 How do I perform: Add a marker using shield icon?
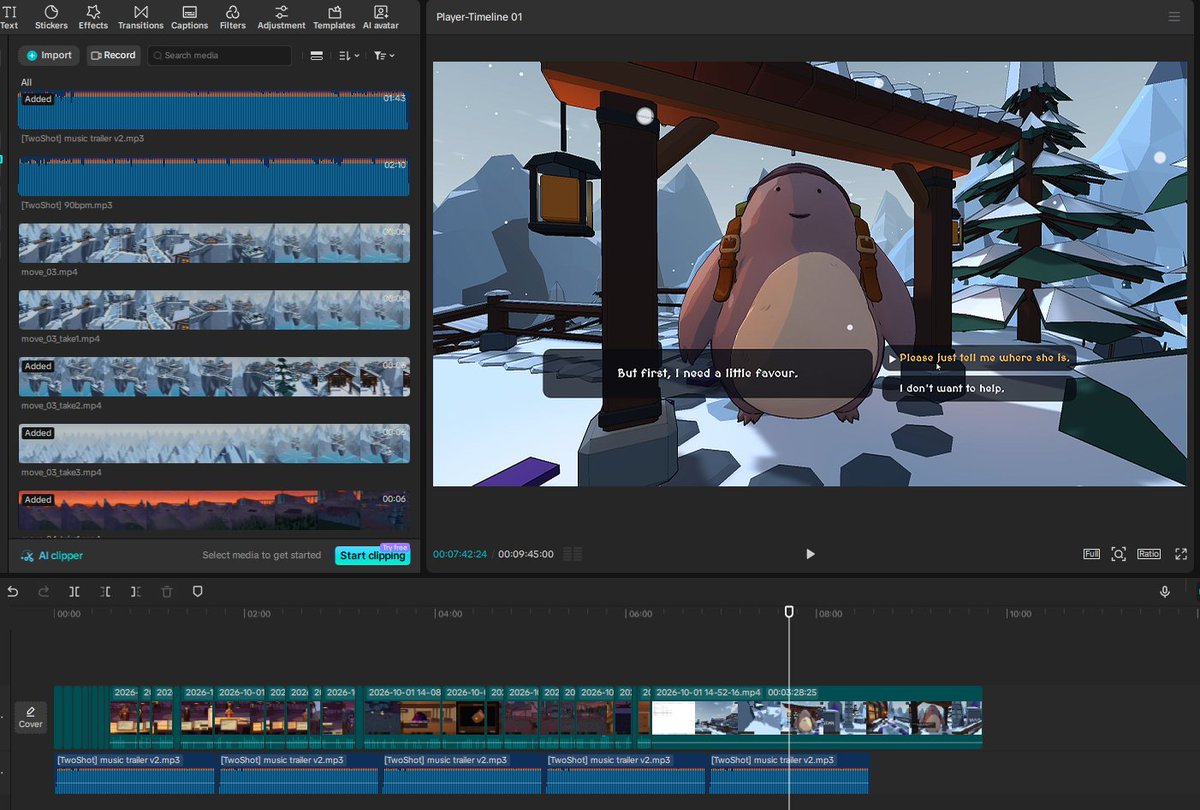(x=198, y=592)
